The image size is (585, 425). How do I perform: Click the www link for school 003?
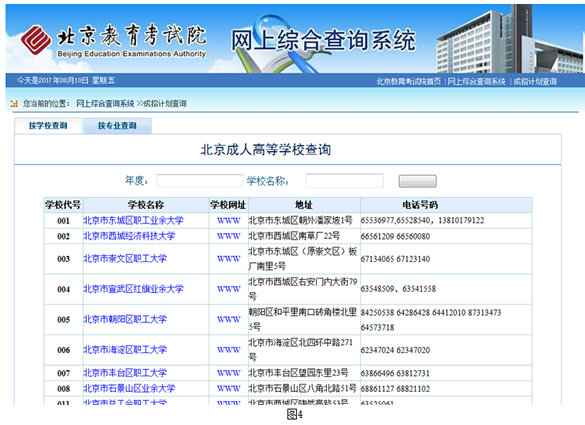pyautogui.click(x=229, y=259)
